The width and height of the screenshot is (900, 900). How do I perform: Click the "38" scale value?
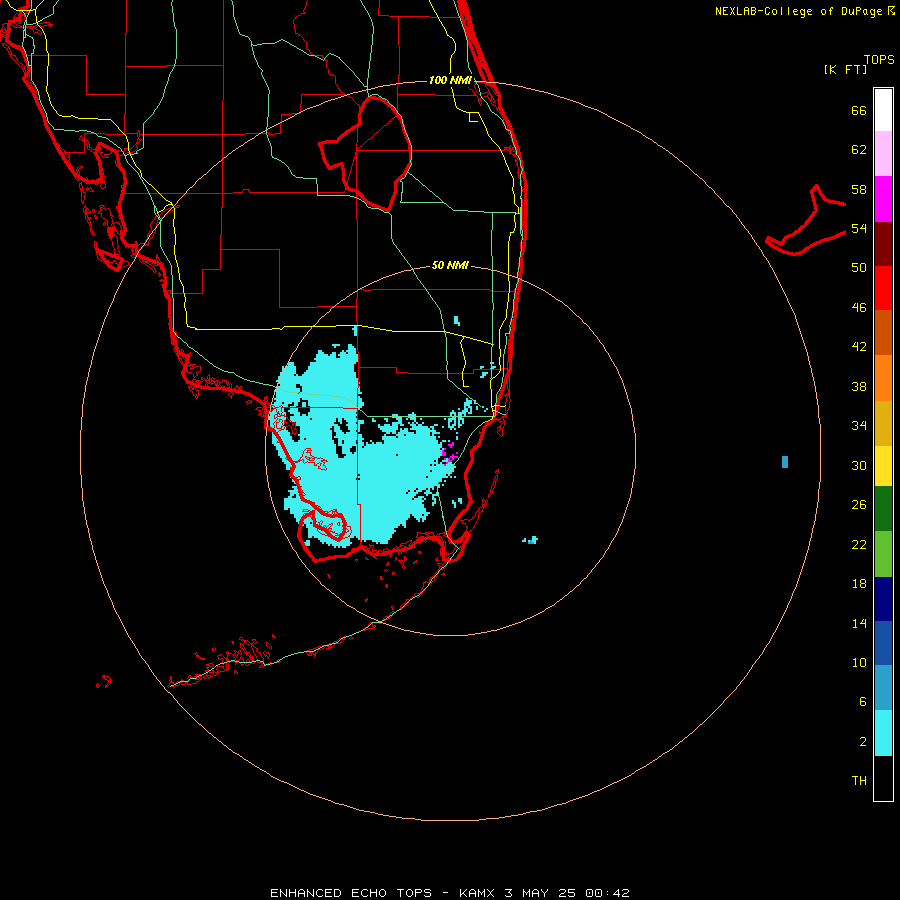[859, 386]
